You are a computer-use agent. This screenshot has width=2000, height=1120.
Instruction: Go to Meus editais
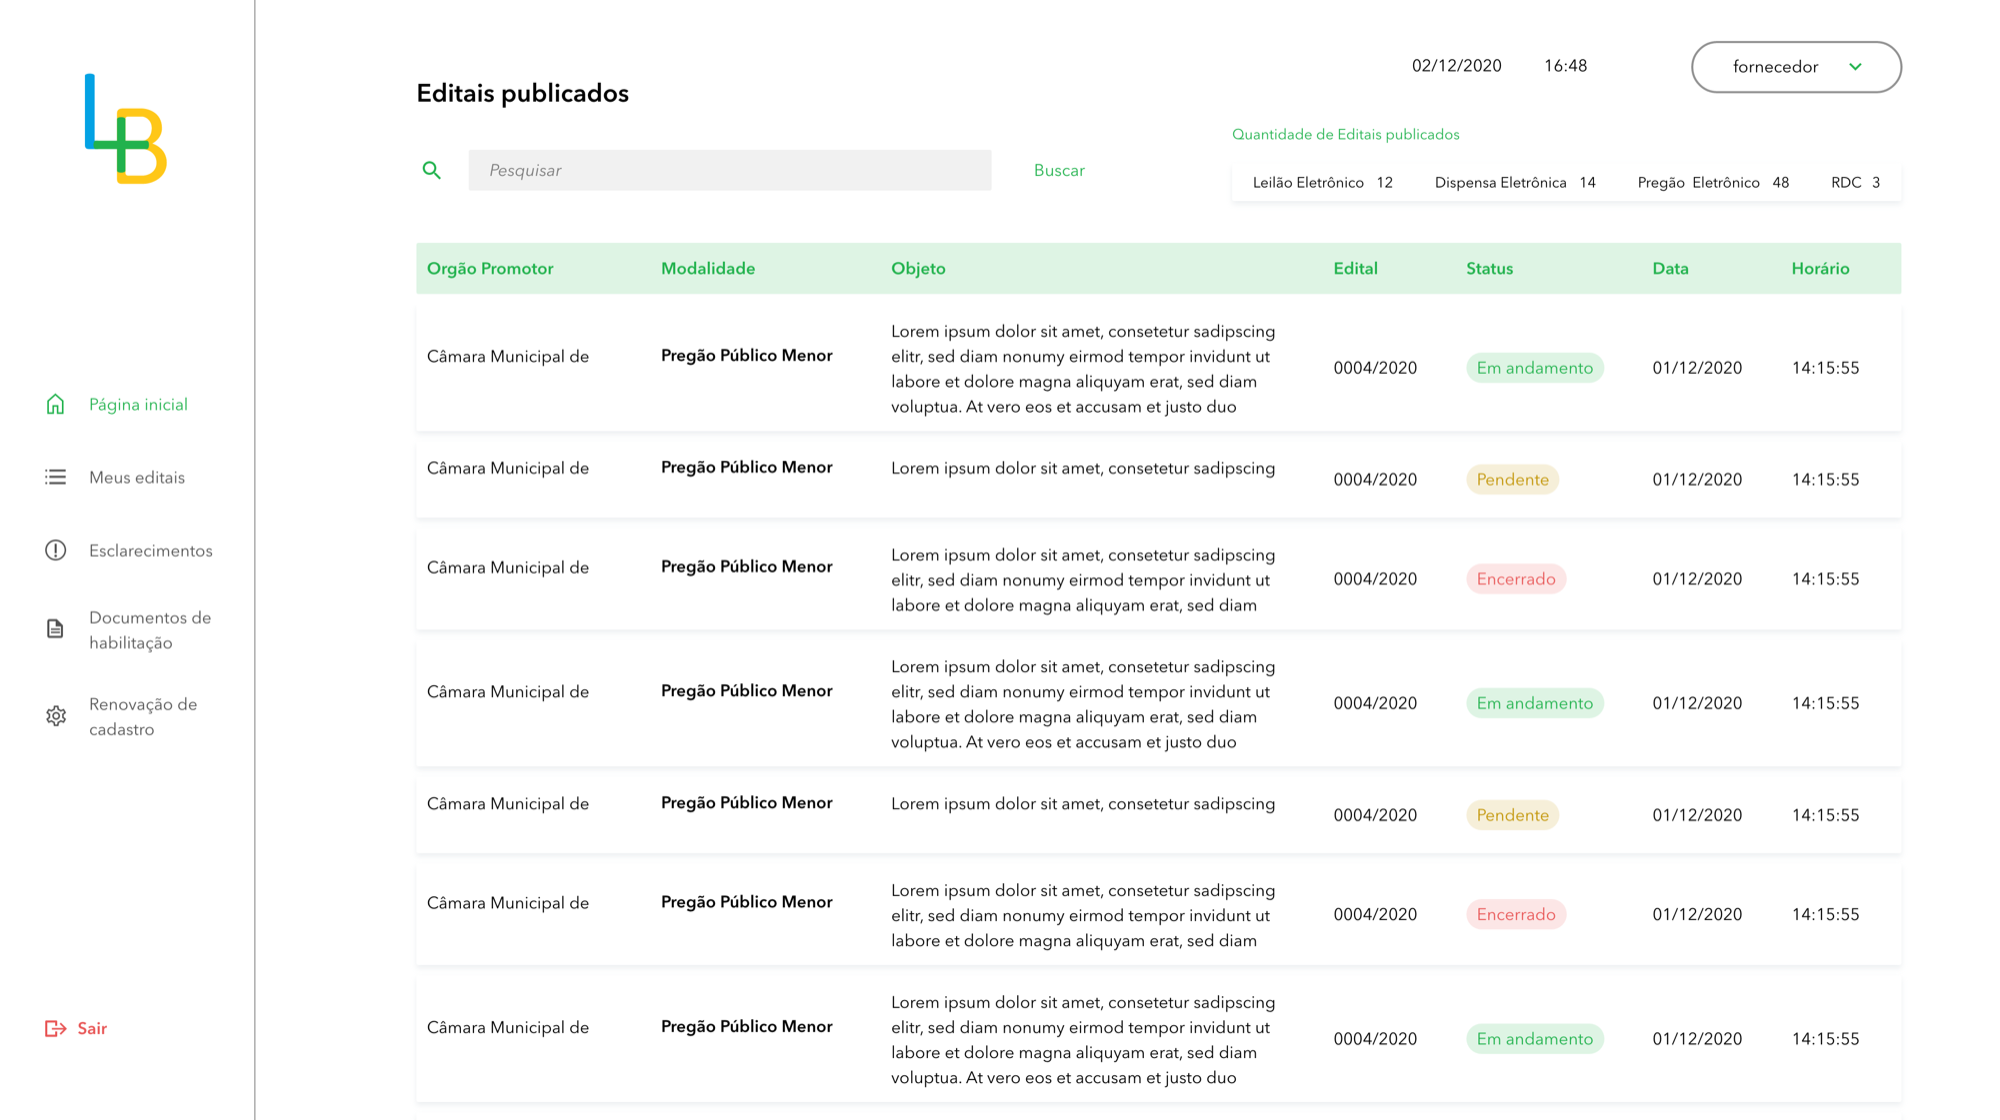click(x=137, y=477)
